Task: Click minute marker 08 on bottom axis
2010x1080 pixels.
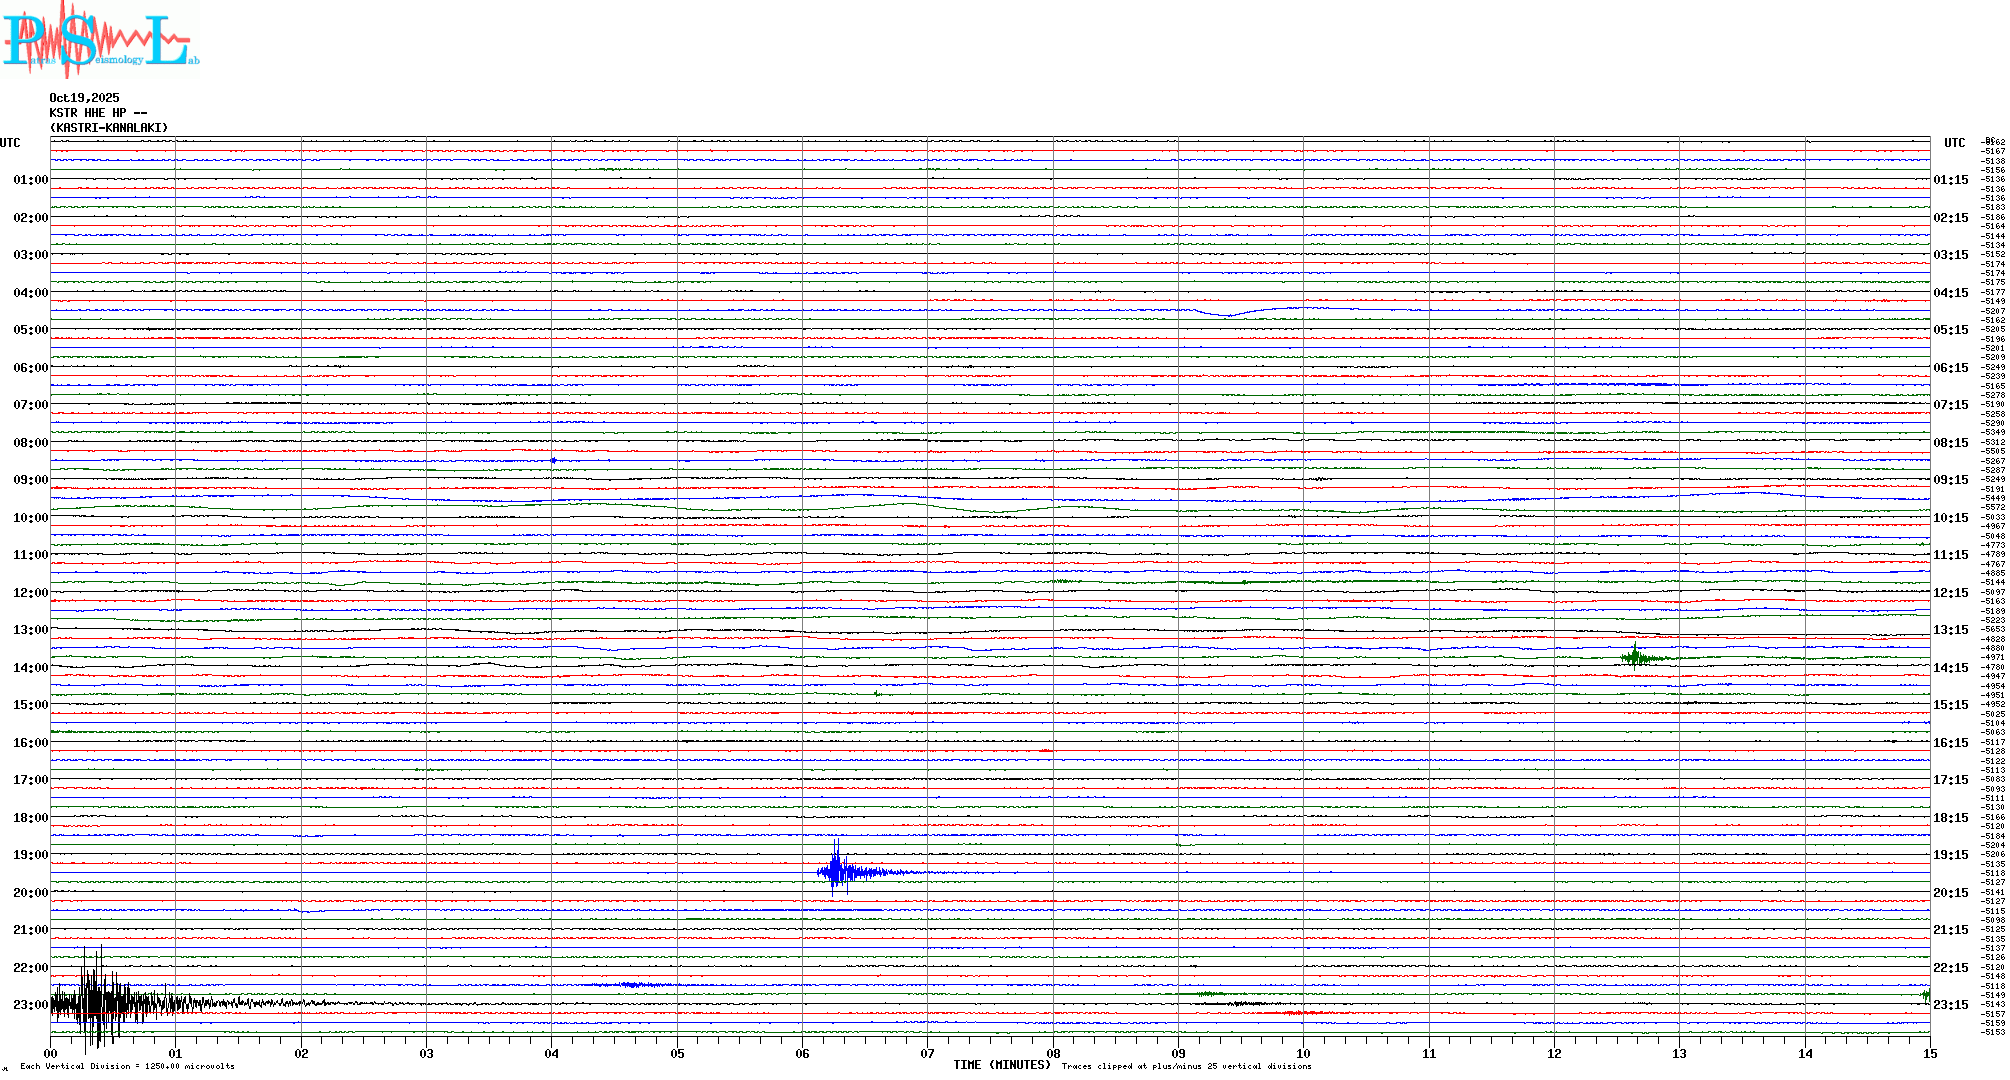Action: [x=1053, y=1053]
